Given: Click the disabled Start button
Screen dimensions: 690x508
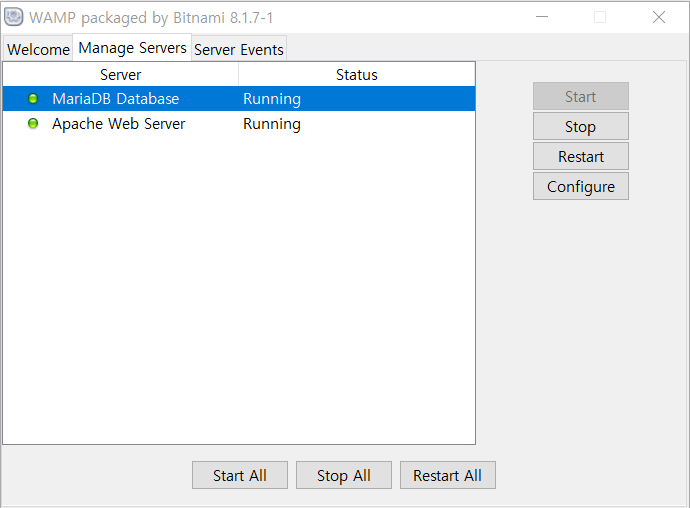Looking at the screenshot, I should click(x=581, y=96).
